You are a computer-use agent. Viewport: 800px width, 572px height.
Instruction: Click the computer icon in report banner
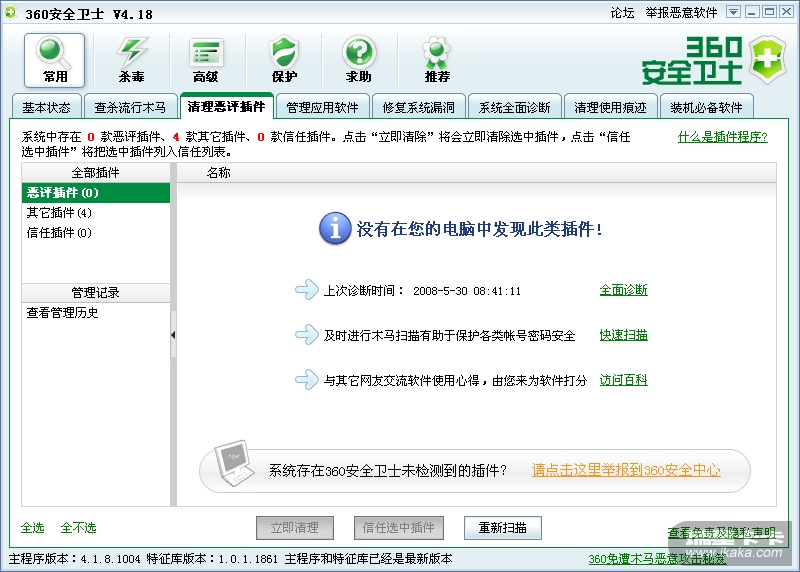click(x=234, y=462)
